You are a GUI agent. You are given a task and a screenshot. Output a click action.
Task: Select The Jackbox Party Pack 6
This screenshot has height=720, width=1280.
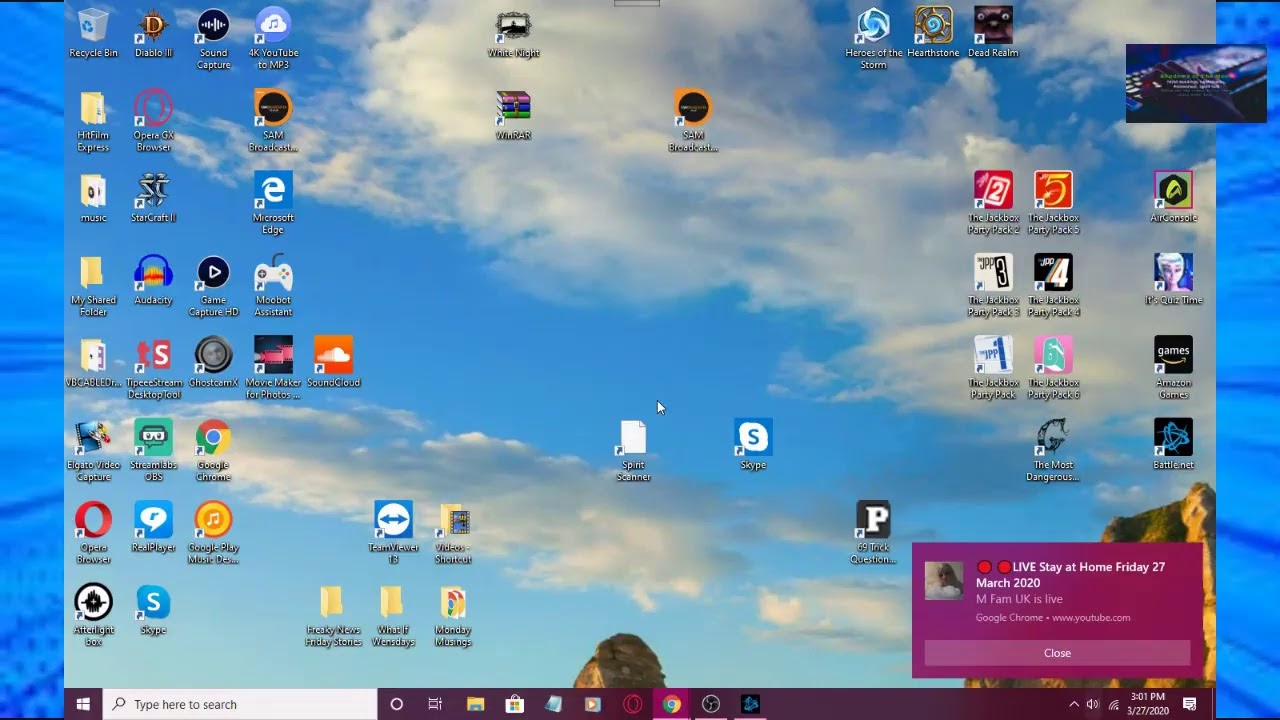[x=1053, y=369]
